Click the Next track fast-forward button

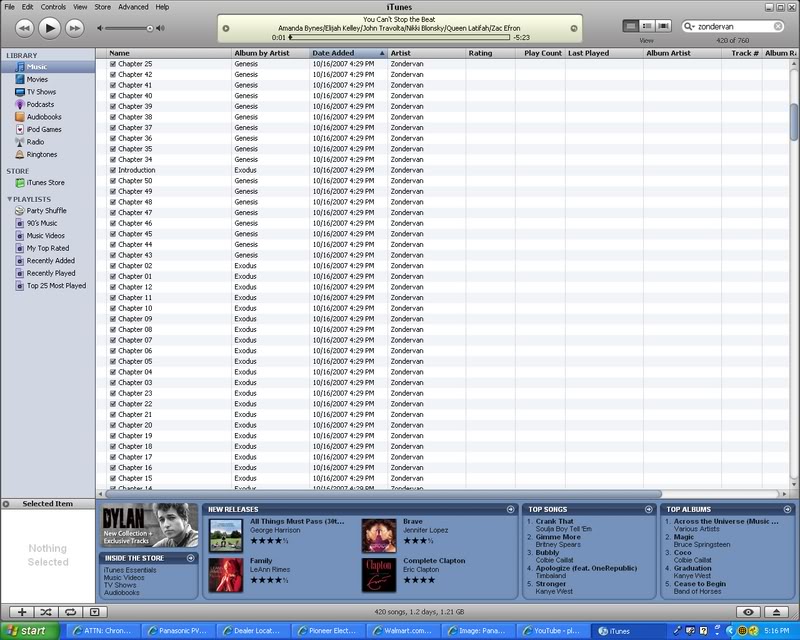coord(74,28)
